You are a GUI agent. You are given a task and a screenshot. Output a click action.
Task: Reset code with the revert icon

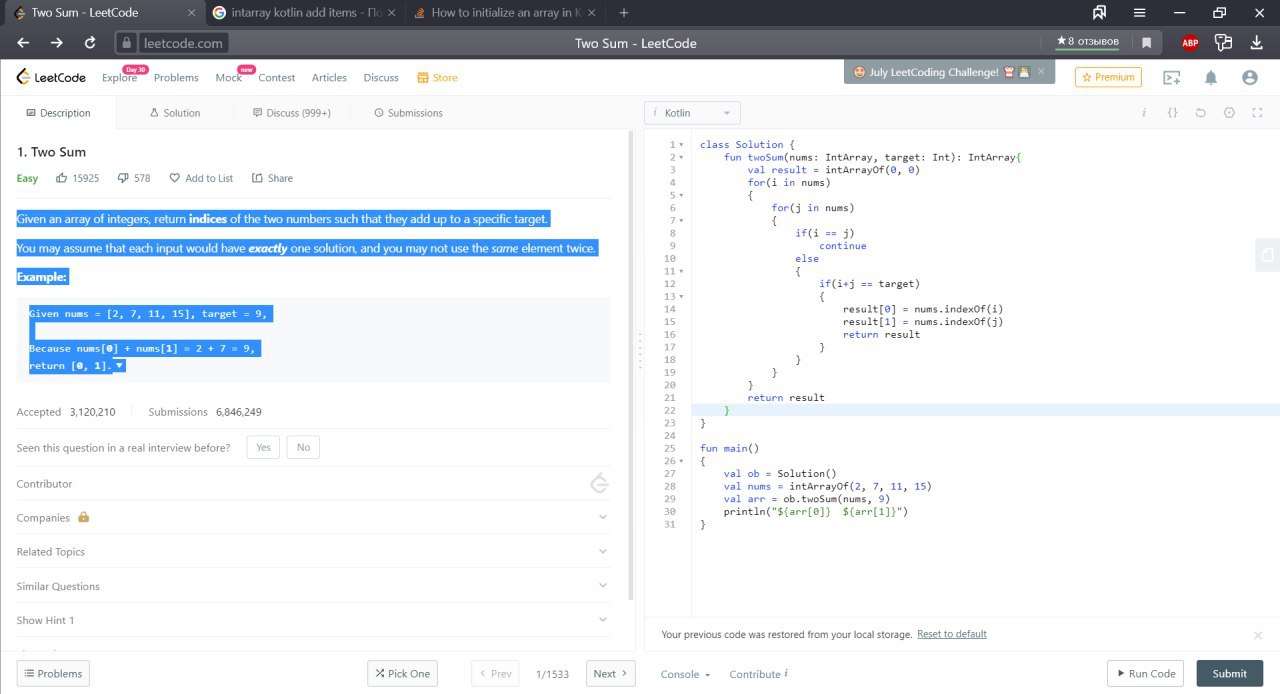coord(1200,113)
